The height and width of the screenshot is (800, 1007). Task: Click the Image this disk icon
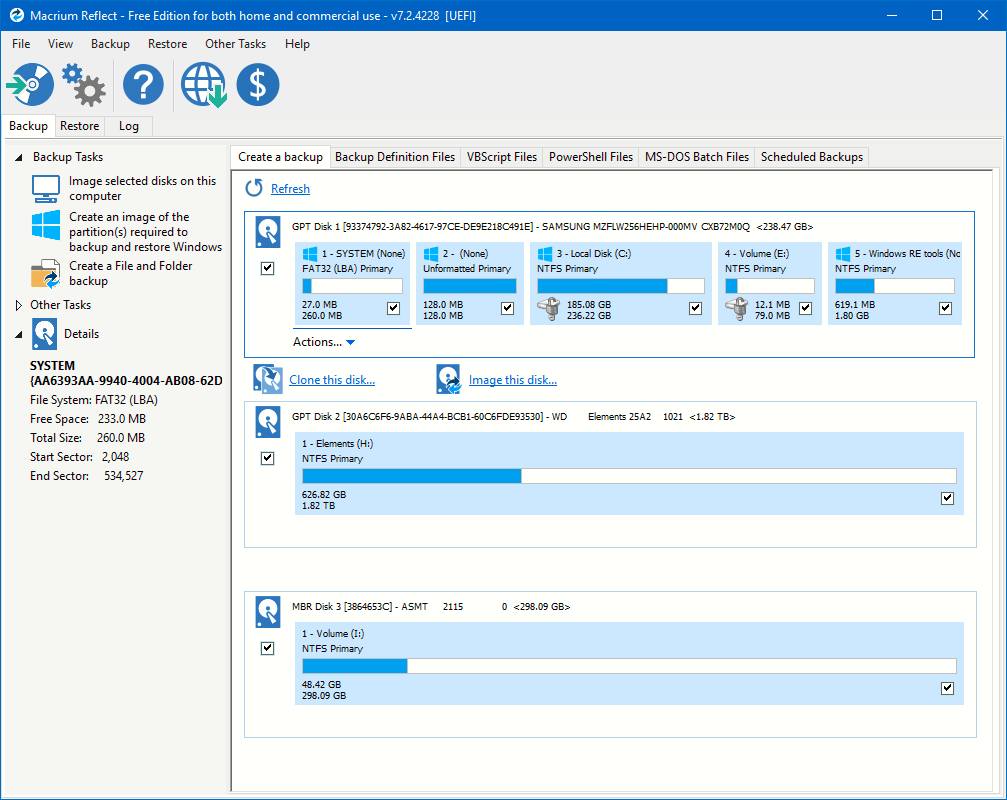point(448,379)
